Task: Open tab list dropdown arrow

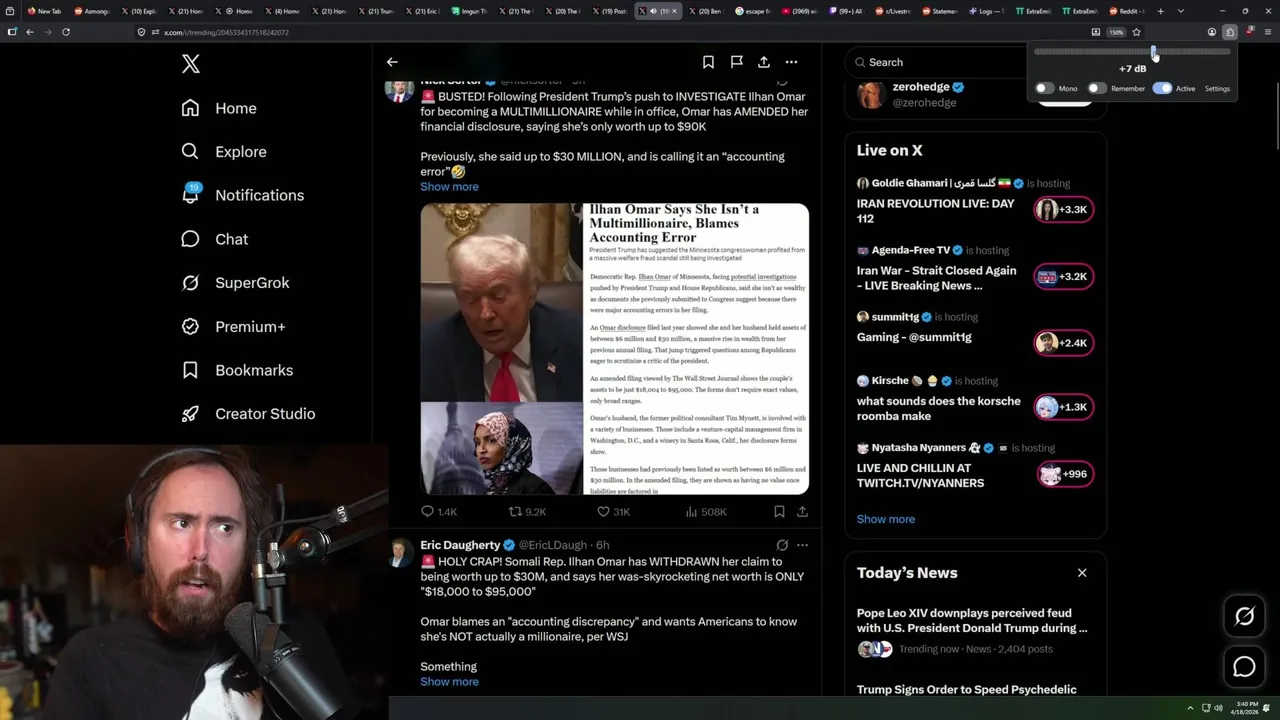Action: (1181, 11)
